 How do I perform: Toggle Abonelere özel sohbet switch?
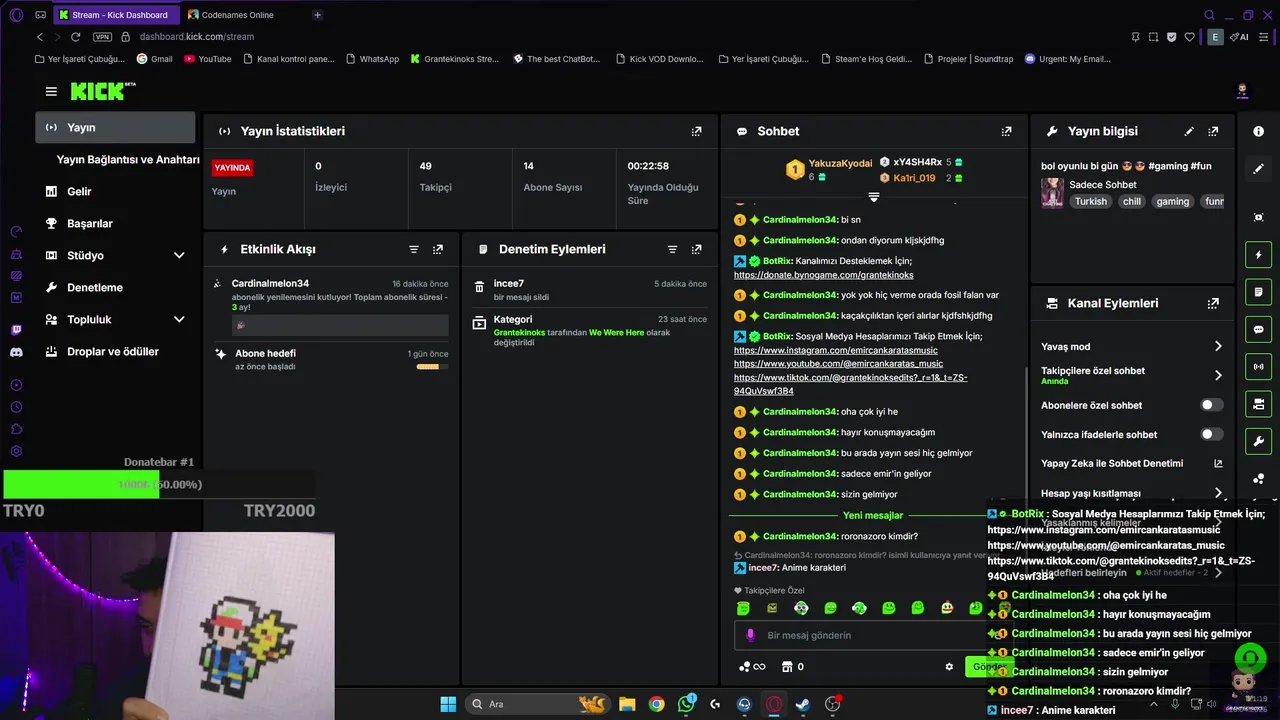coord(1211,405)
